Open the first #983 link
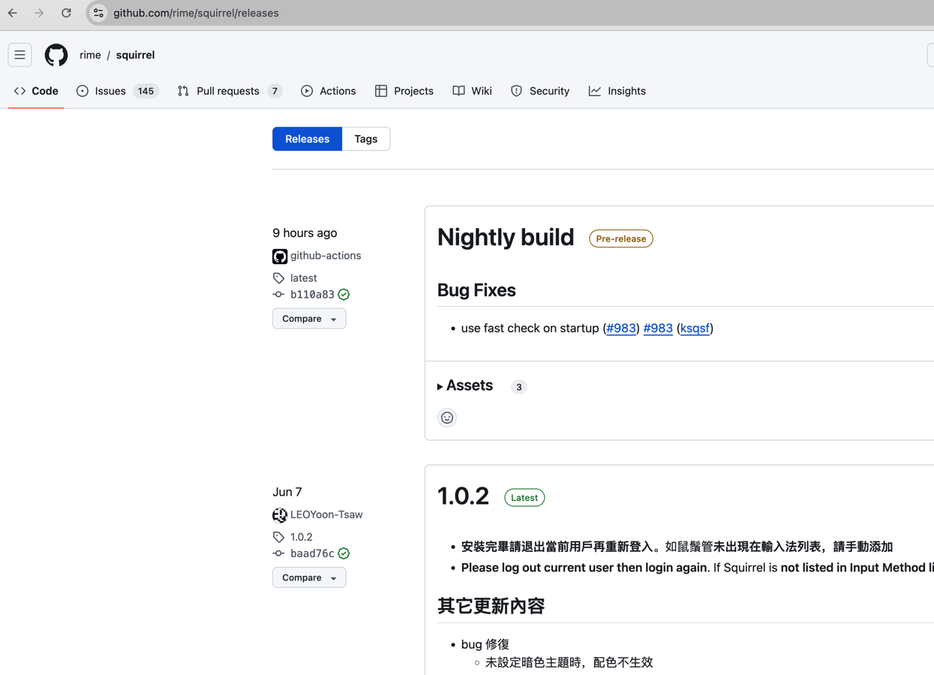This screenshot has width=934, height=675. (x=621, y=328)
